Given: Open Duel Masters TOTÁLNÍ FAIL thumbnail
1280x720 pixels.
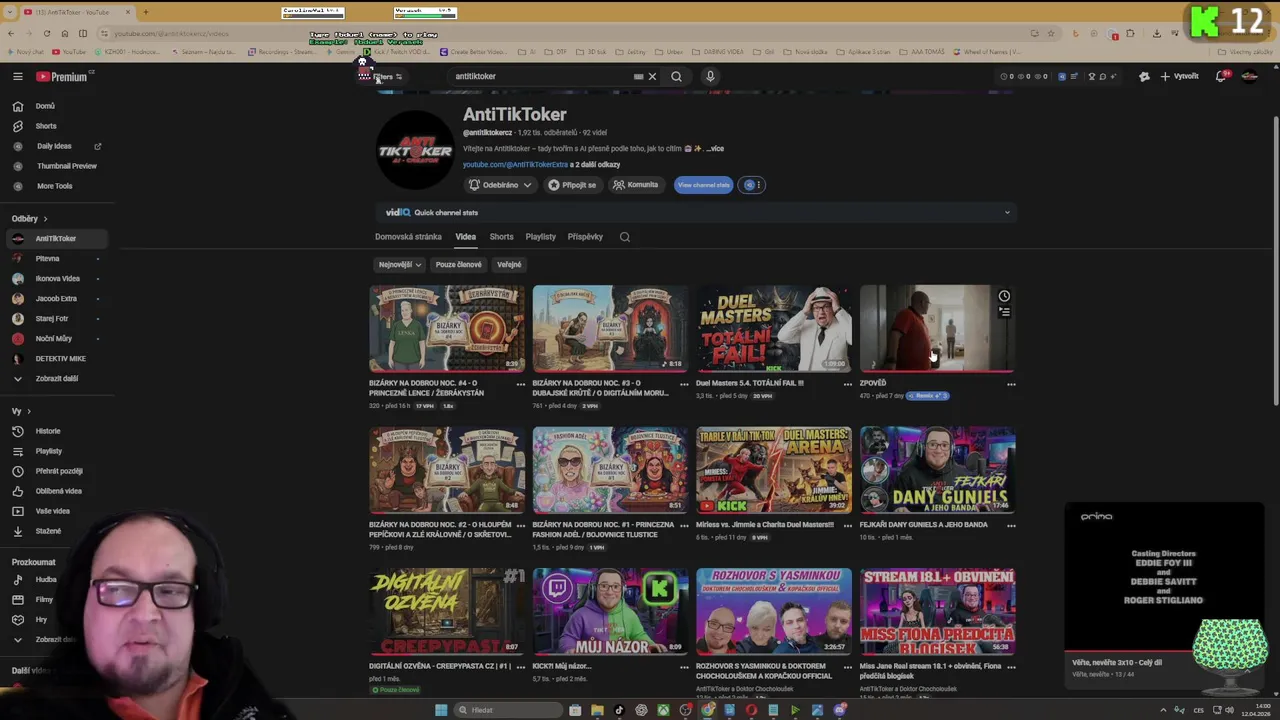Looking at the screenshot, I should click(x=774, y=328).
